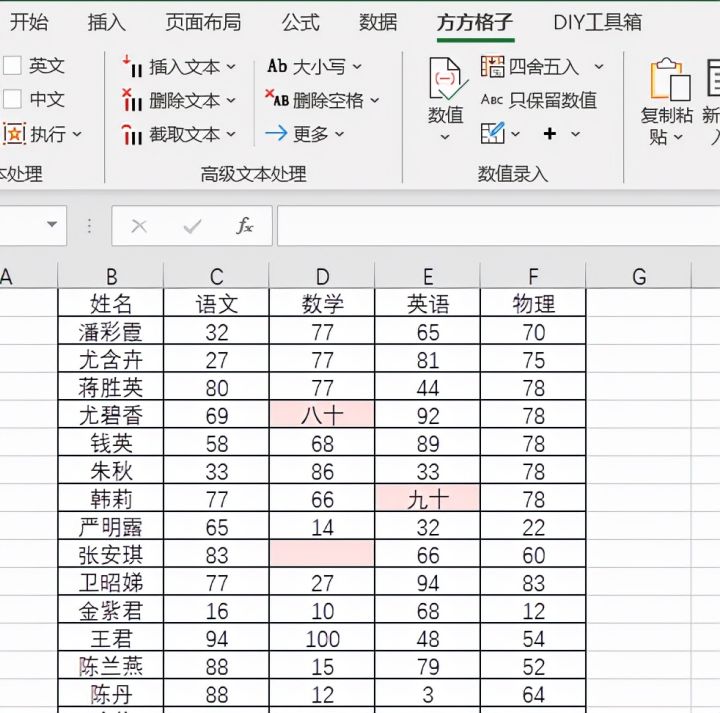Click the Insert Text (插入文本) icon

pyautogui.click(x=132, y=66)
